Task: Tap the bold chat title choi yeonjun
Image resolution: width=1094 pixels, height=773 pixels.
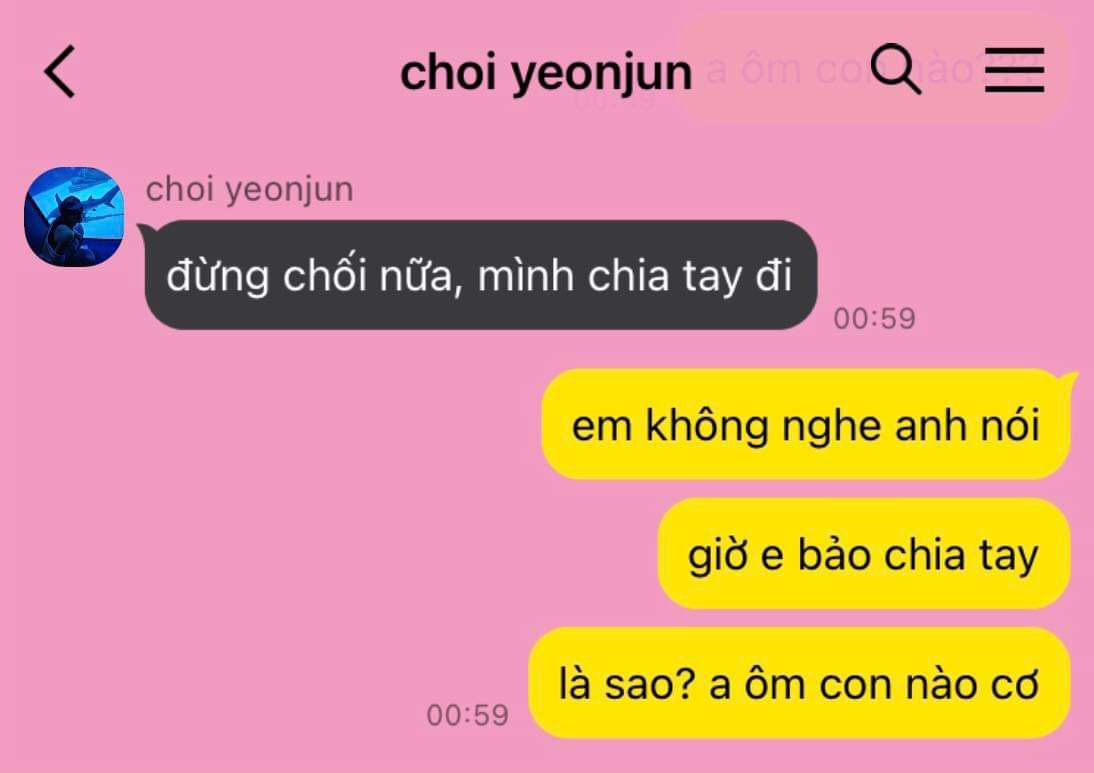Action: pos(546,73)
